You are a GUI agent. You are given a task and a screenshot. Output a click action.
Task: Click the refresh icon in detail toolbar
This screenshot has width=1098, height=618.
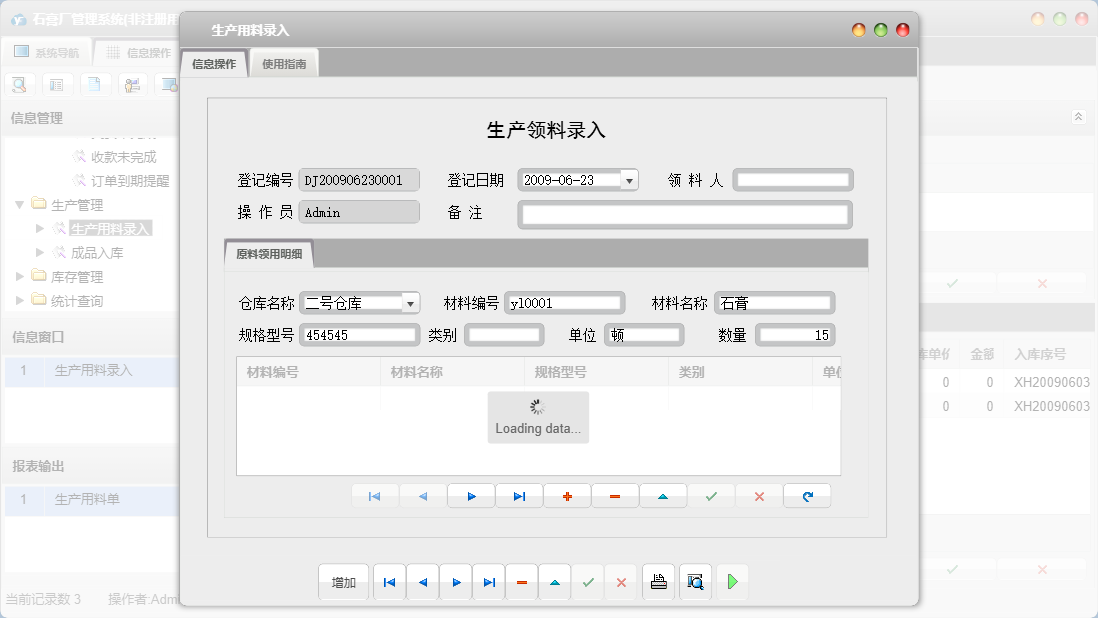[x=807, y=495]
